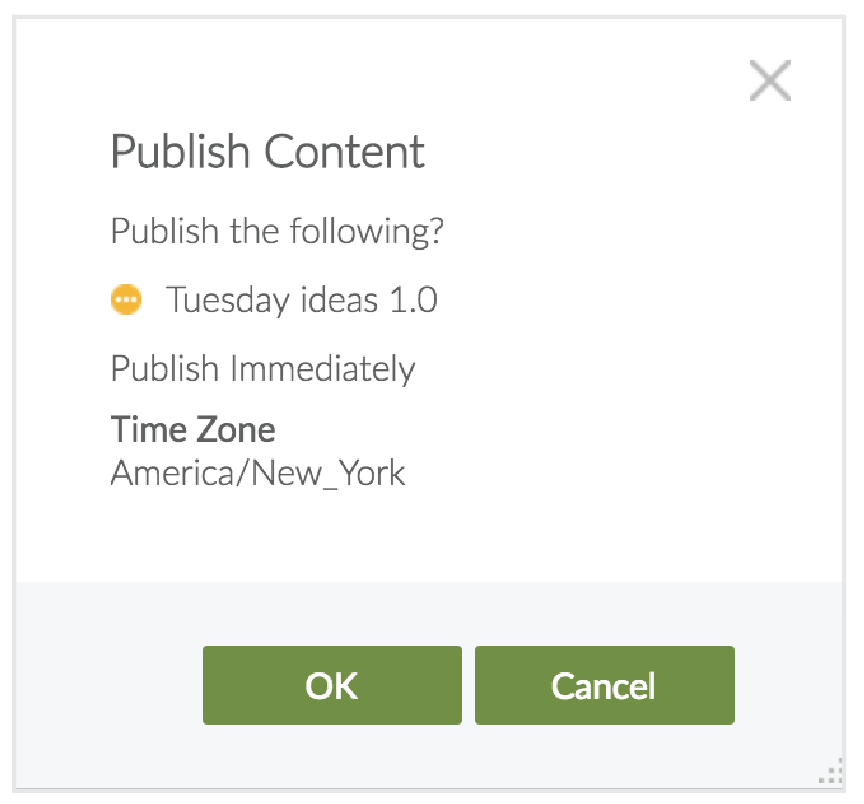Click the Time Zone label

coord(192,429)
